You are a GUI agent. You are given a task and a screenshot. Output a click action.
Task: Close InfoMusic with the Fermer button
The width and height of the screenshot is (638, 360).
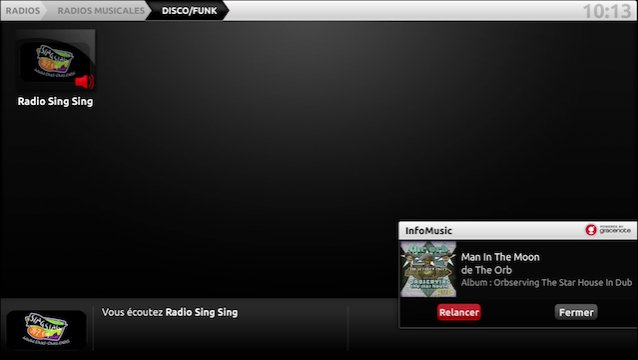576,312
